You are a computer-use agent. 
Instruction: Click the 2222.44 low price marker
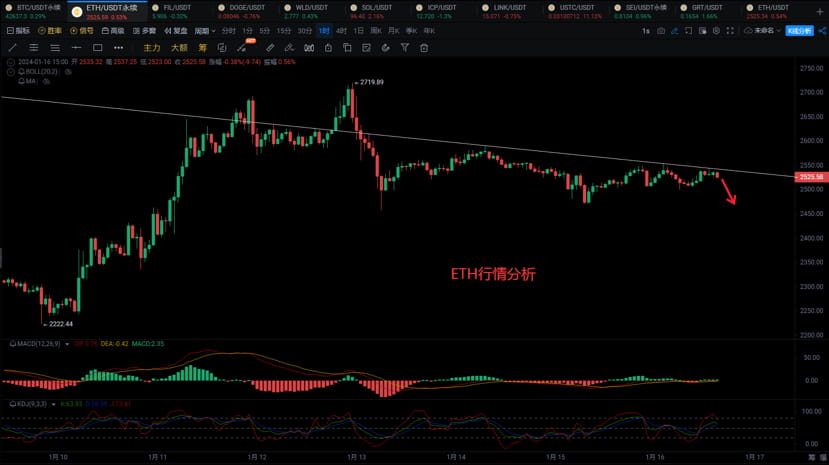(61, 324)
